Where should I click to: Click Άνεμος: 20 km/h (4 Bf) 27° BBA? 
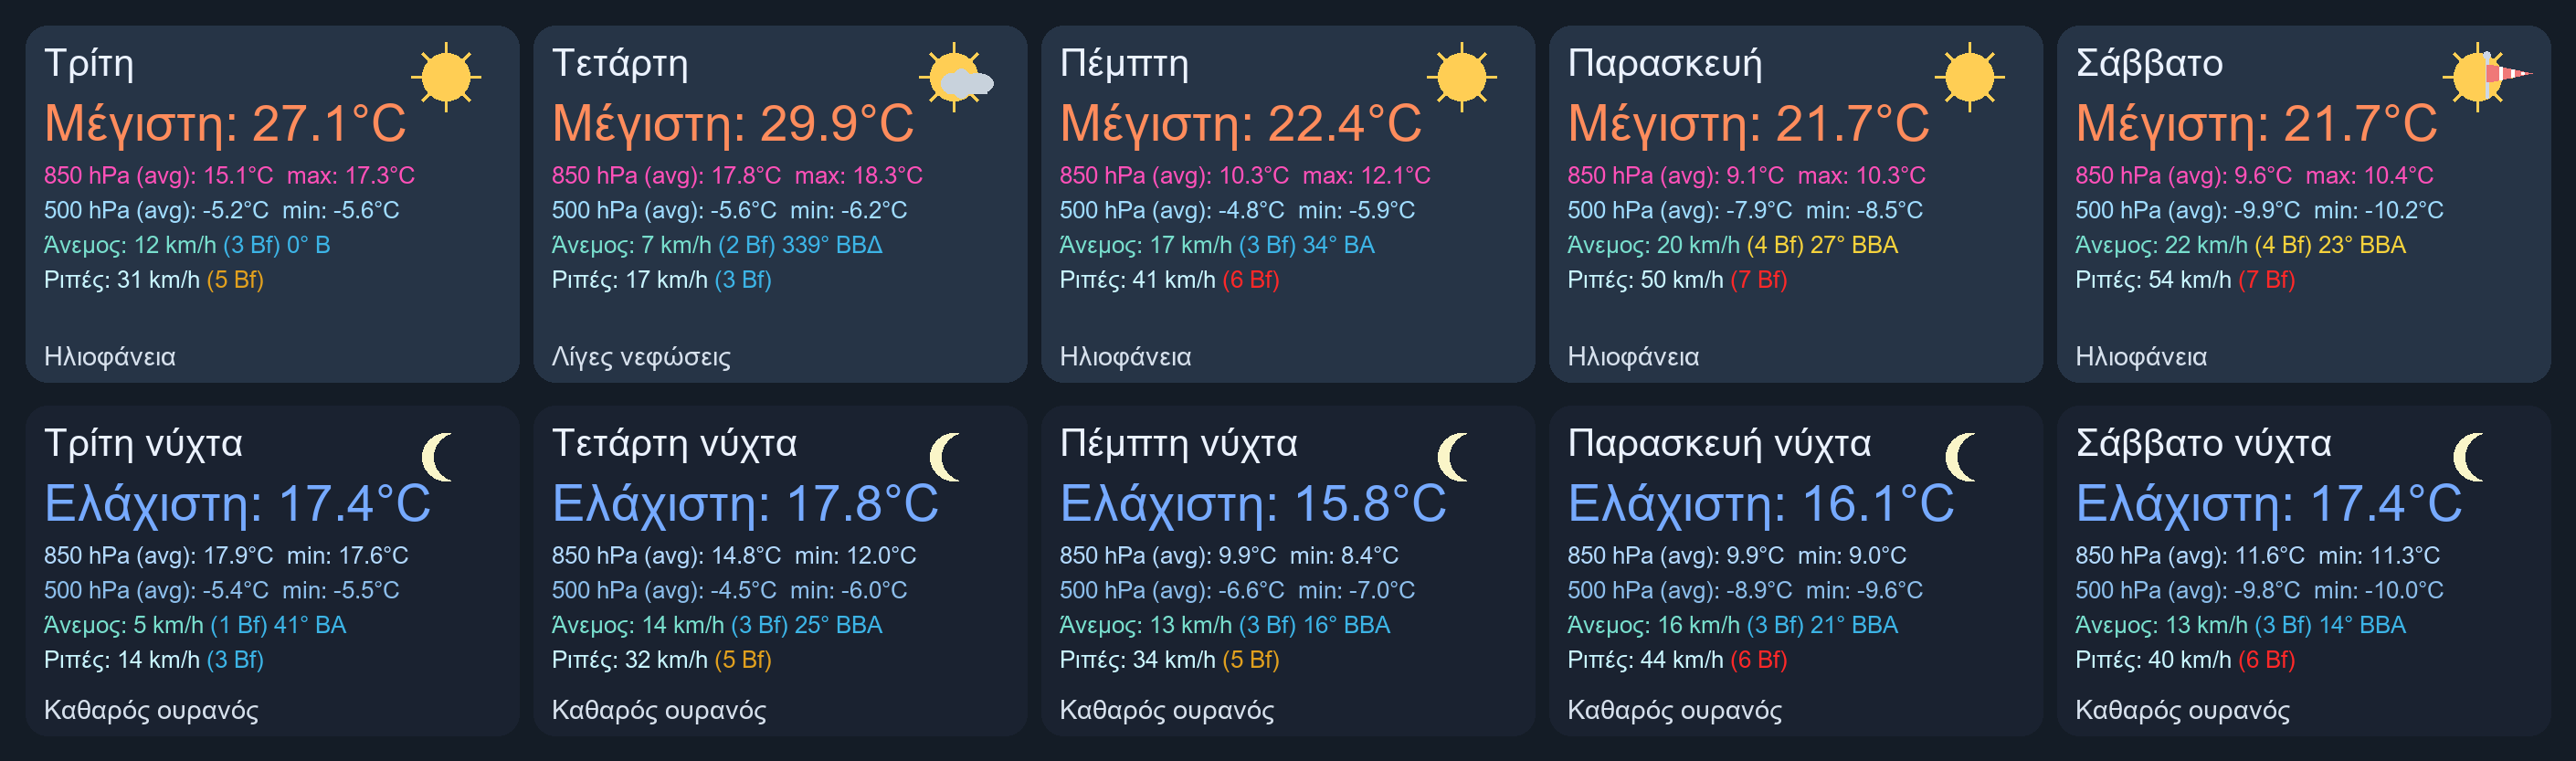pos(1733,245)
